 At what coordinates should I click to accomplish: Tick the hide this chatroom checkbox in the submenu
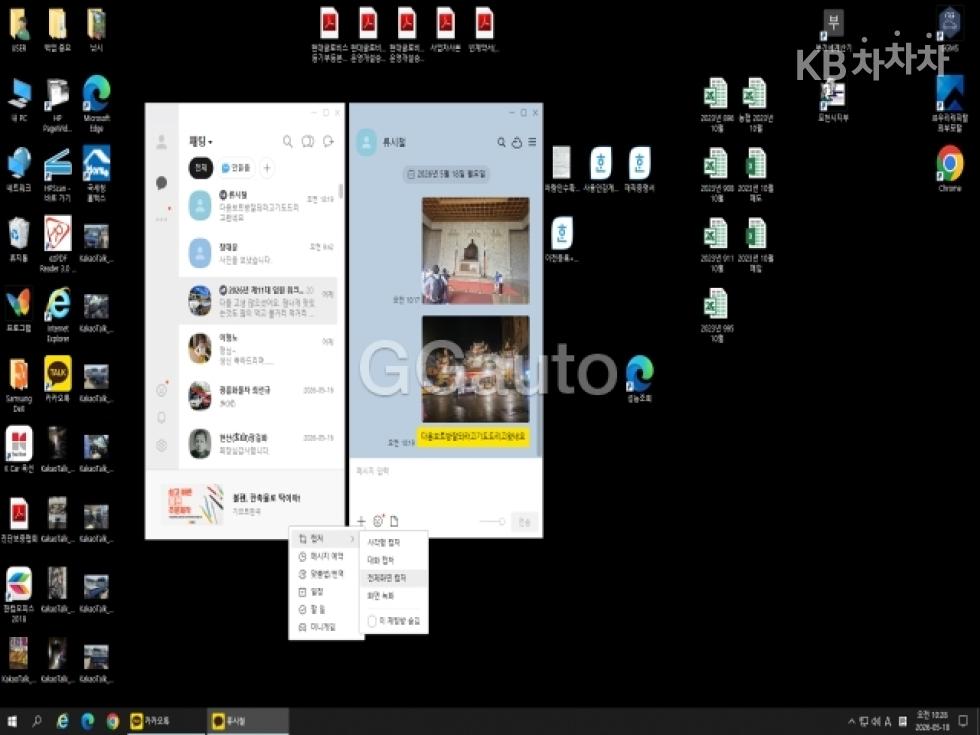[372, 621]
